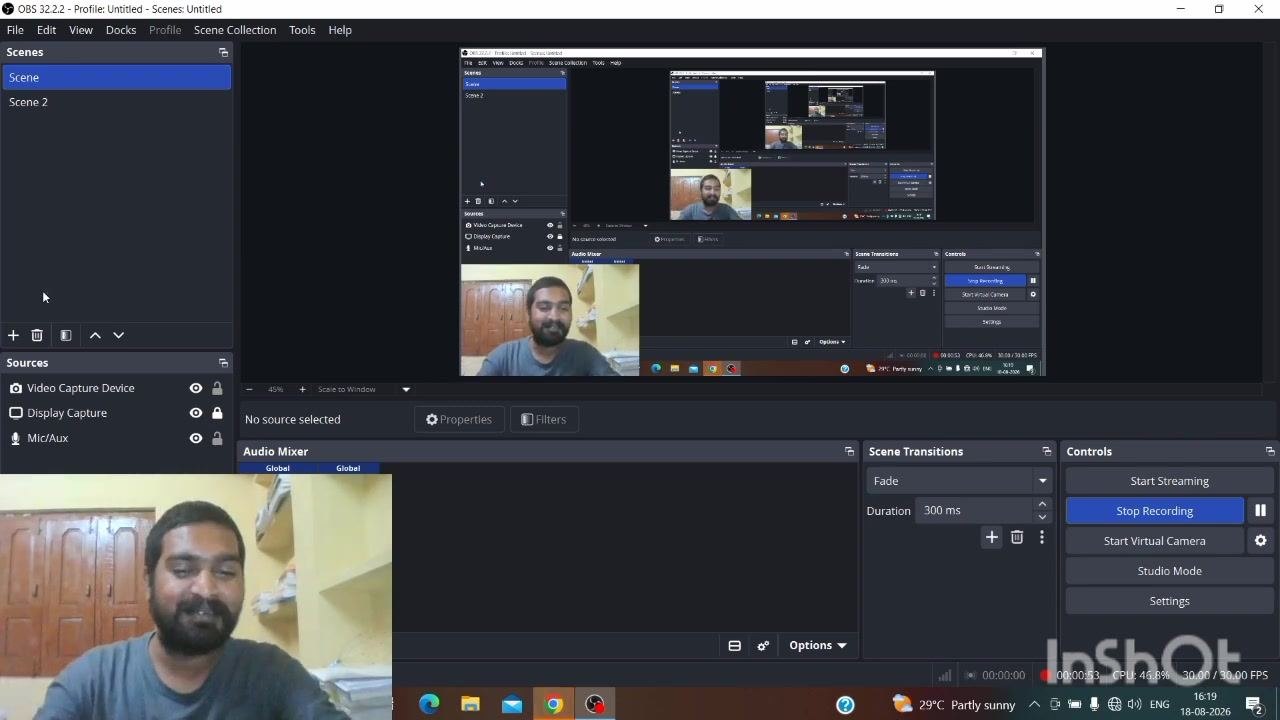The image size is (1280, 720).
Task: Pop out the Controls dock
Action: click(x=1270, y=452)
